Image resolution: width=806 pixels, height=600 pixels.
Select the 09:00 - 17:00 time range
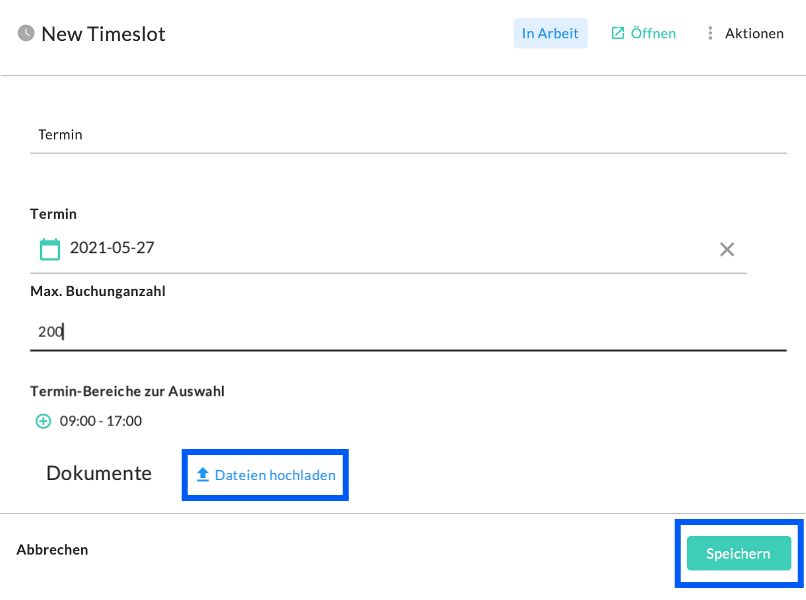(x=101, y=421)
